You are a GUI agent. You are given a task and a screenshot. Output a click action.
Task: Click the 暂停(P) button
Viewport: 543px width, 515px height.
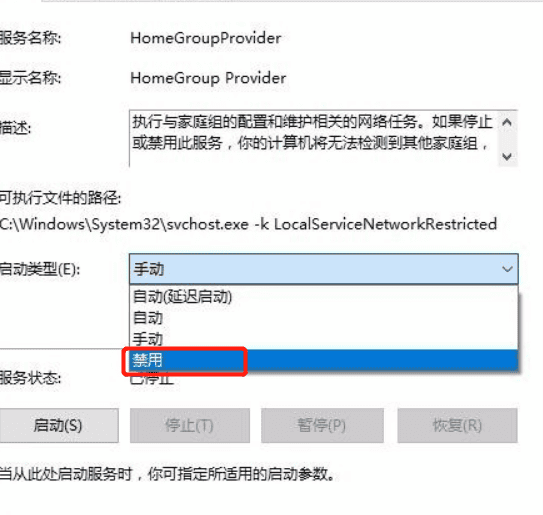click(x=322, y=425)
